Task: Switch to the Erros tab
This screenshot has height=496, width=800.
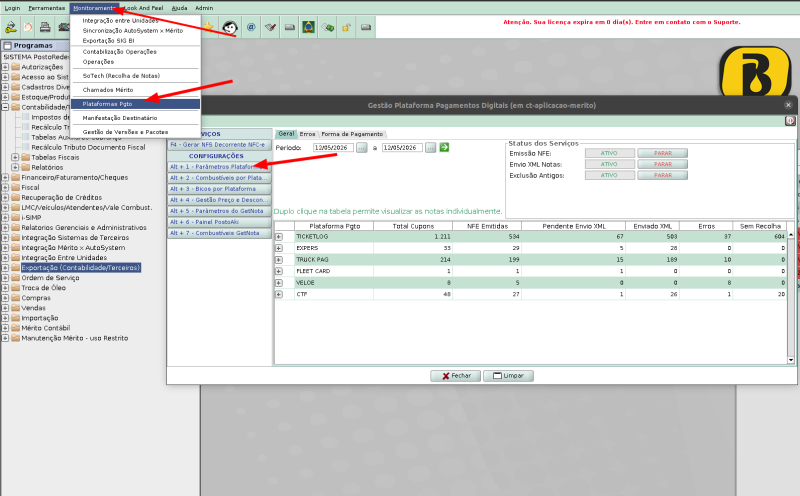Action: [x=307, y=134]
